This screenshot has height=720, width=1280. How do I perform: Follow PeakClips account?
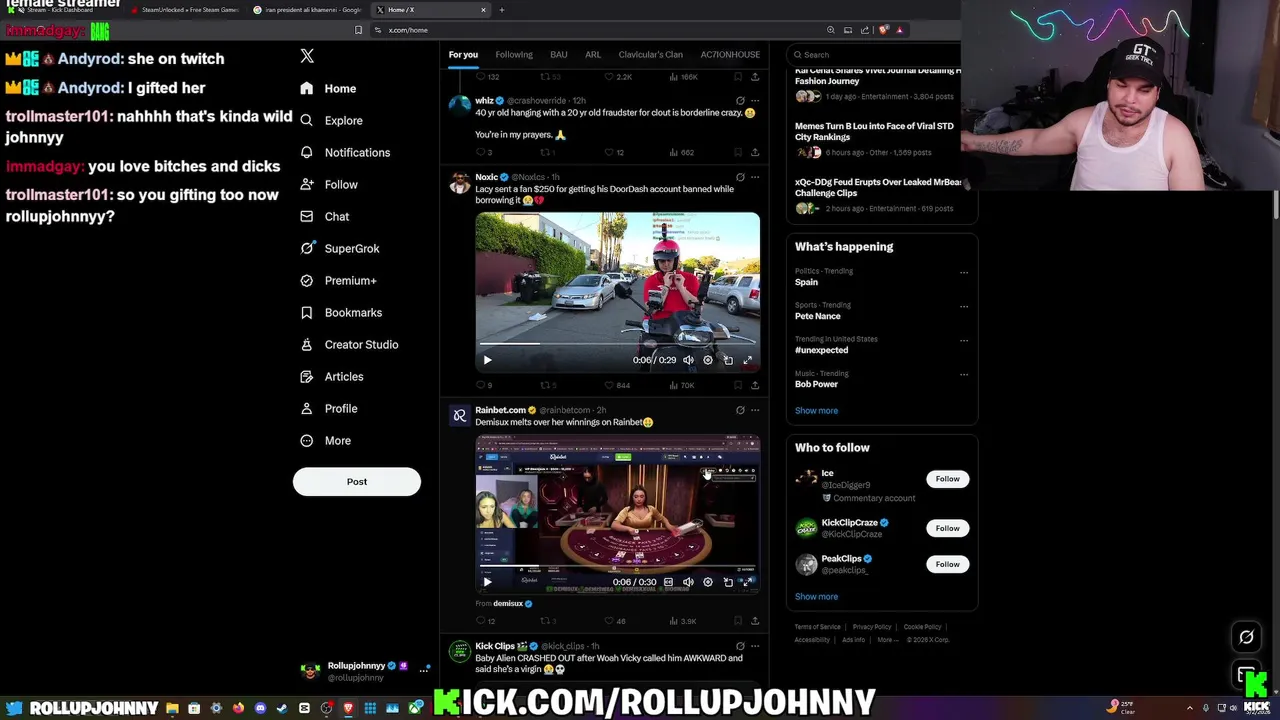tap(947, 564)
